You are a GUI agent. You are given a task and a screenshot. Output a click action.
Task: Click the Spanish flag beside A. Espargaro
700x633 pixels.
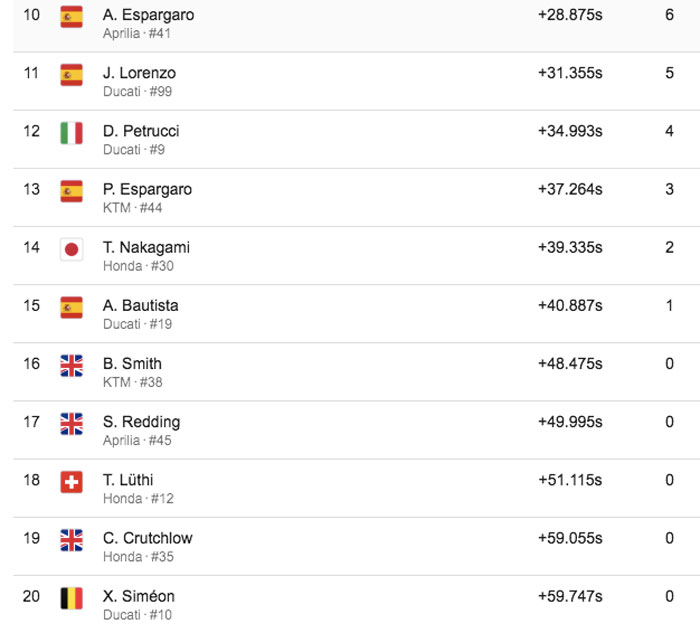tap(71, 17)
